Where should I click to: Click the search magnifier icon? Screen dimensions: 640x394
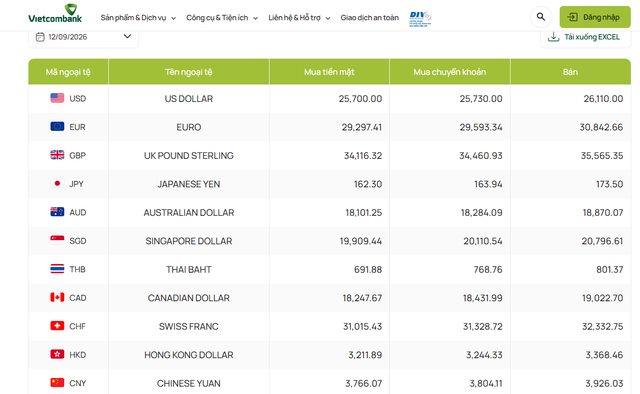coord(541,17)
